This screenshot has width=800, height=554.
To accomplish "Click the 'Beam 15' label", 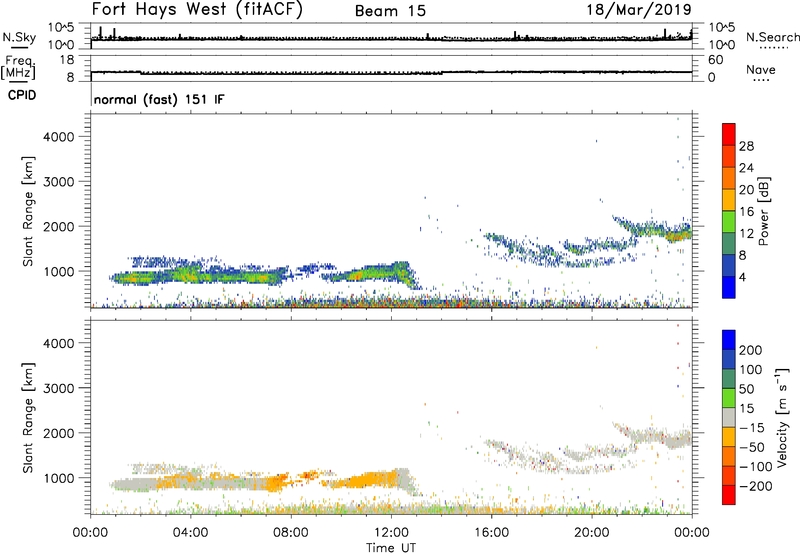I will [390, 11].
